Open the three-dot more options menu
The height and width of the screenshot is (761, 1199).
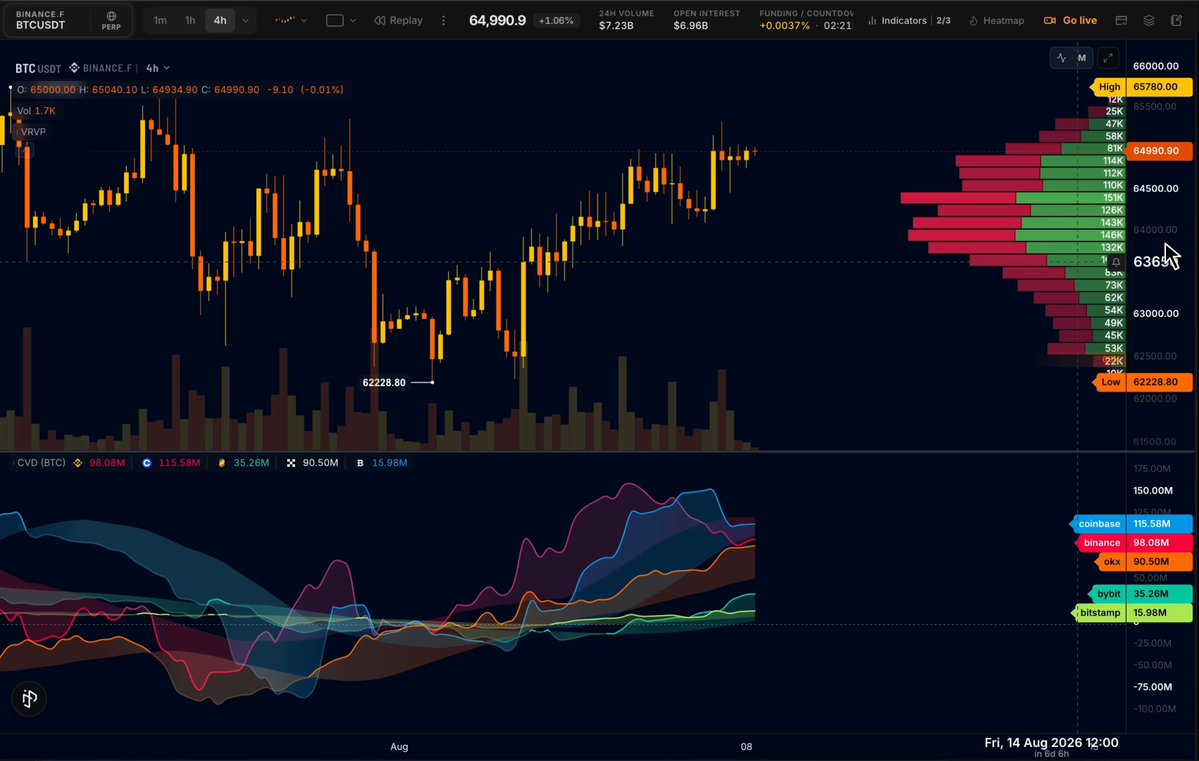[444, 21]
